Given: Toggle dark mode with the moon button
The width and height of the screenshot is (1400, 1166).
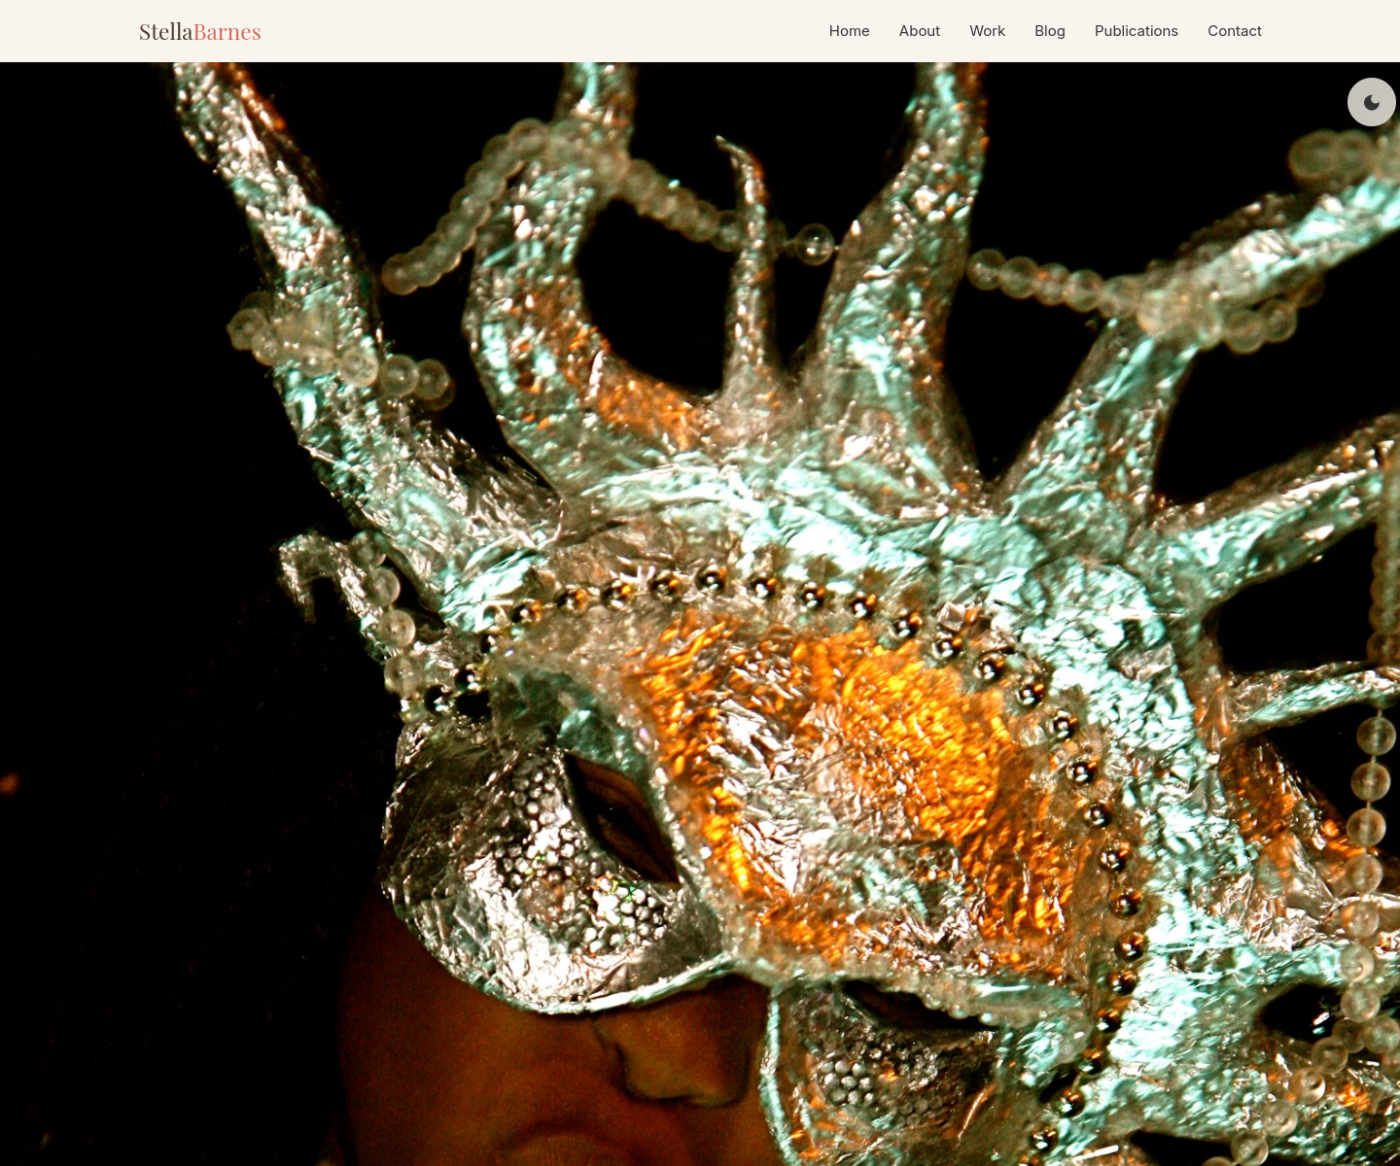Looking at the screenshot, I should click(x=1371, y=102).
